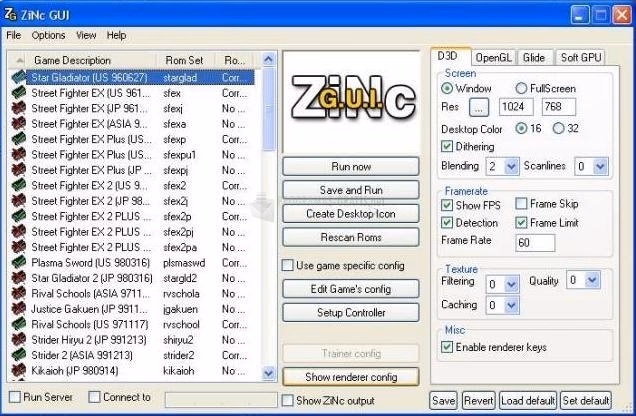The height and width of the screenshot is (416, 636).
Task: Open the Options menu
Action: pyautogui.click(x=48, y=35)
